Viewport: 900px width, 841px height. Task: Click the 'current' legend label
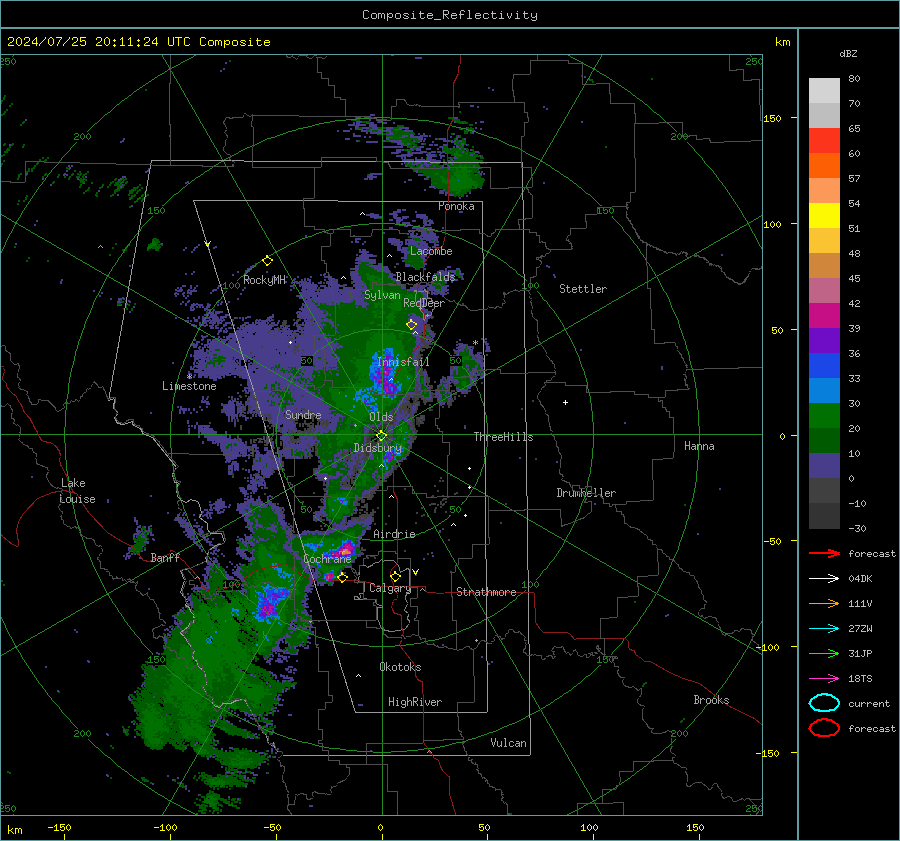click(x=869, y=703)
